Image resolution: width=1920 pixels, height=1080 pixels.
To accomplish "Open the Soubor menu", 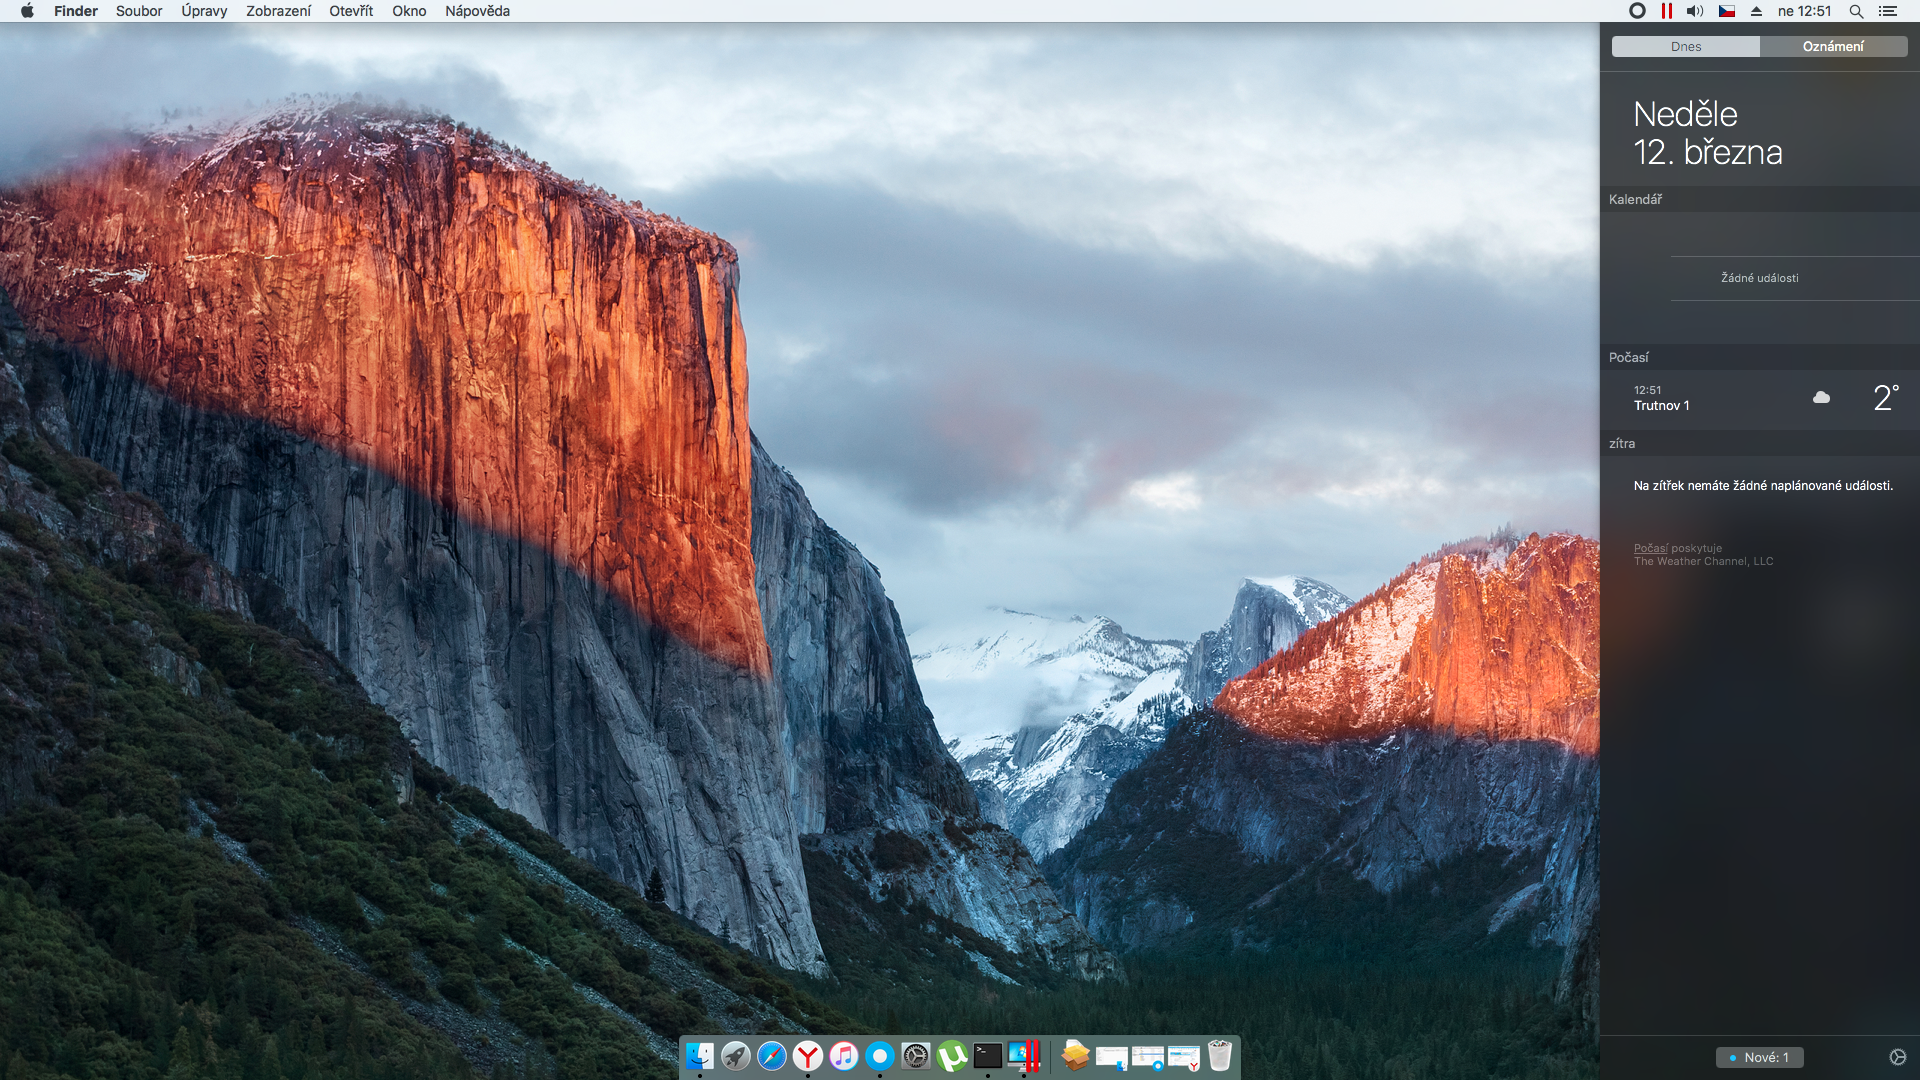I will tap(139, 11).
